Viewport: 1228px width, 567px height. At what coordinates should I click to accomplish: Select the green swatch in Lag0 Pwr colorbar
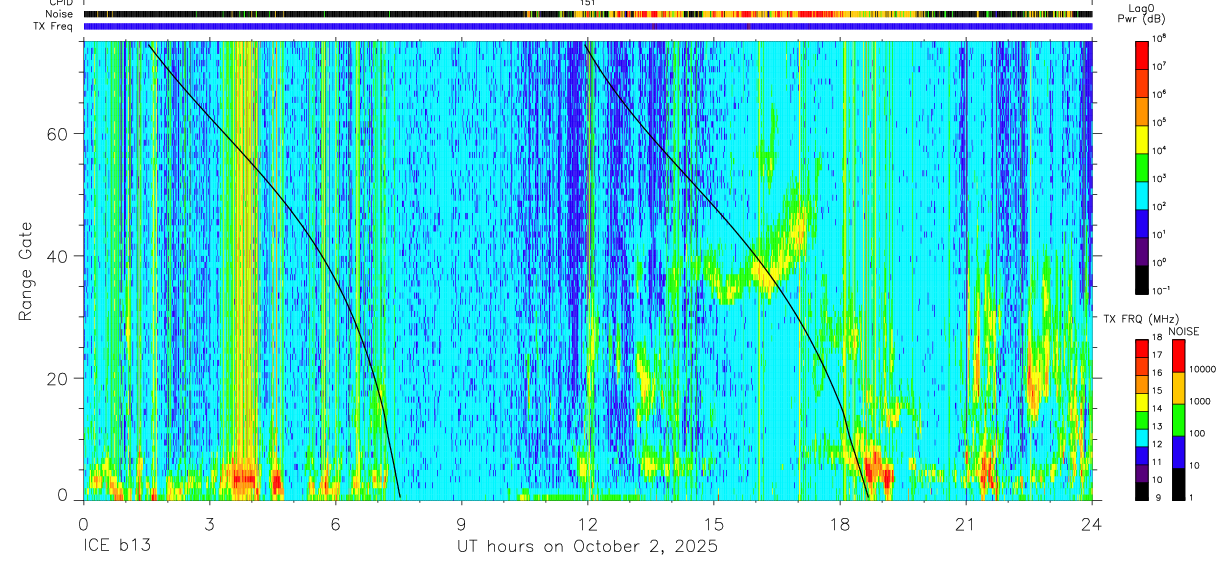pyautogui.click(x=1142, y=166)
